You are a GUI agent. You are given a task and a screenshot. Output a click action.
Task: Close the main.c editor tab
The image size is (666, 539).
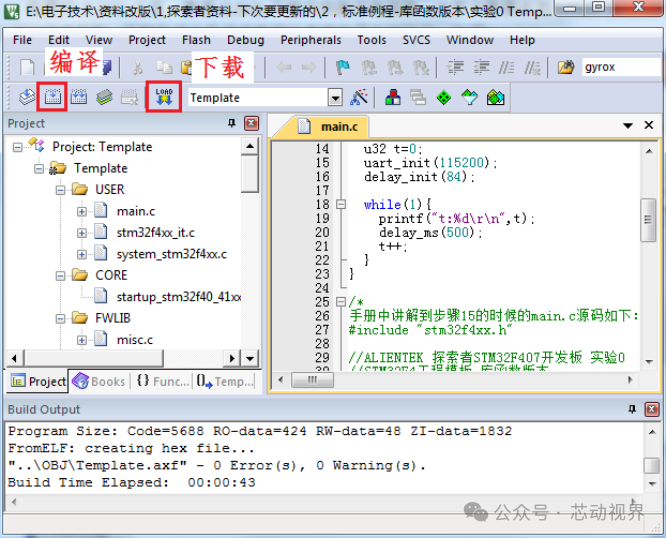coord(649,125)
